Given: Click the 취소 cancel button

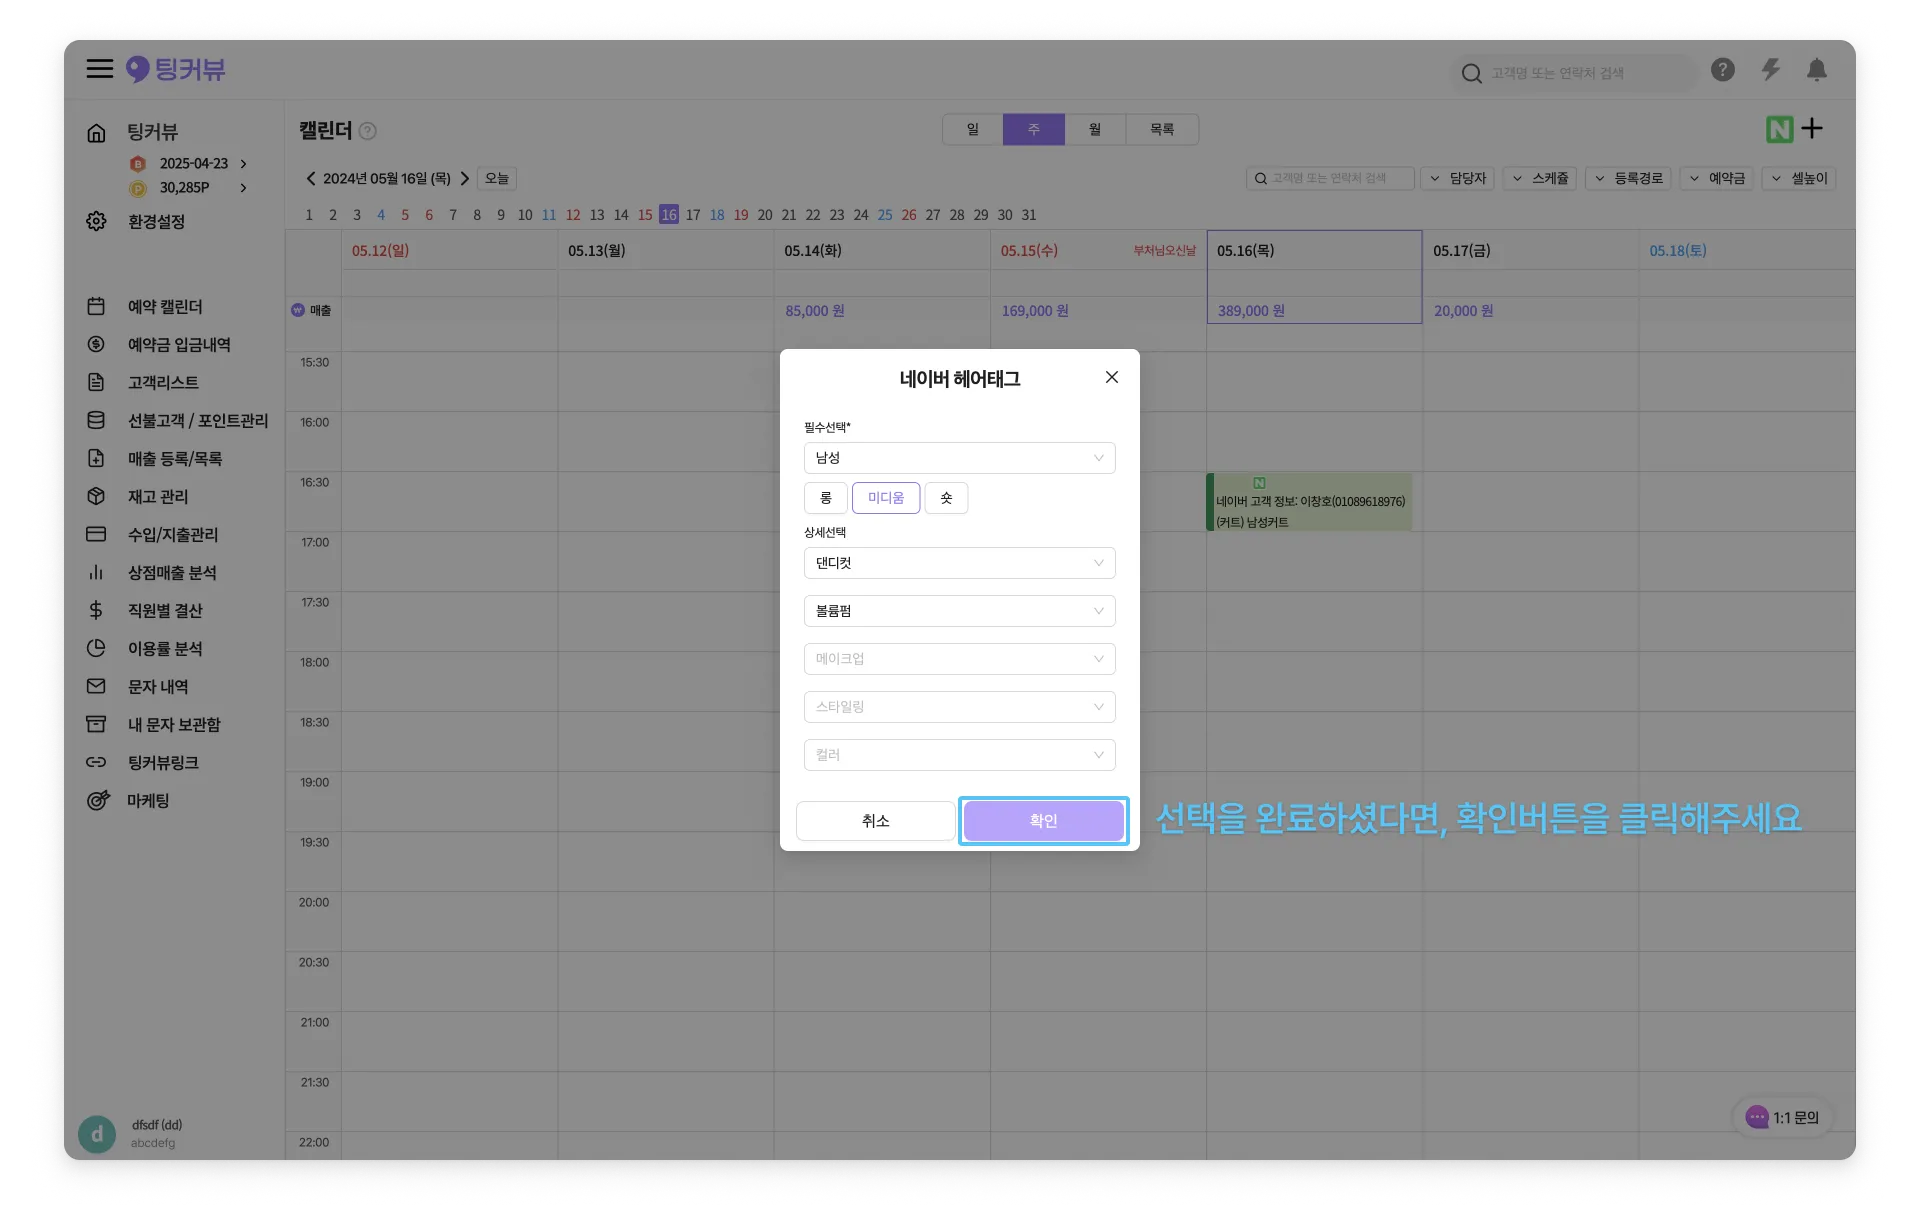Looking at the screenshot, I should click(x=875, y=821).
